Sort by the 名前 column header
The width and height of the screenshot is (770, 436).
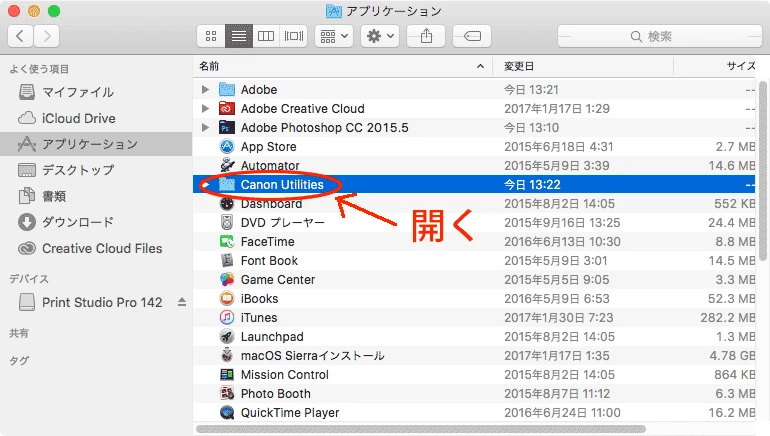coord(342,66)
